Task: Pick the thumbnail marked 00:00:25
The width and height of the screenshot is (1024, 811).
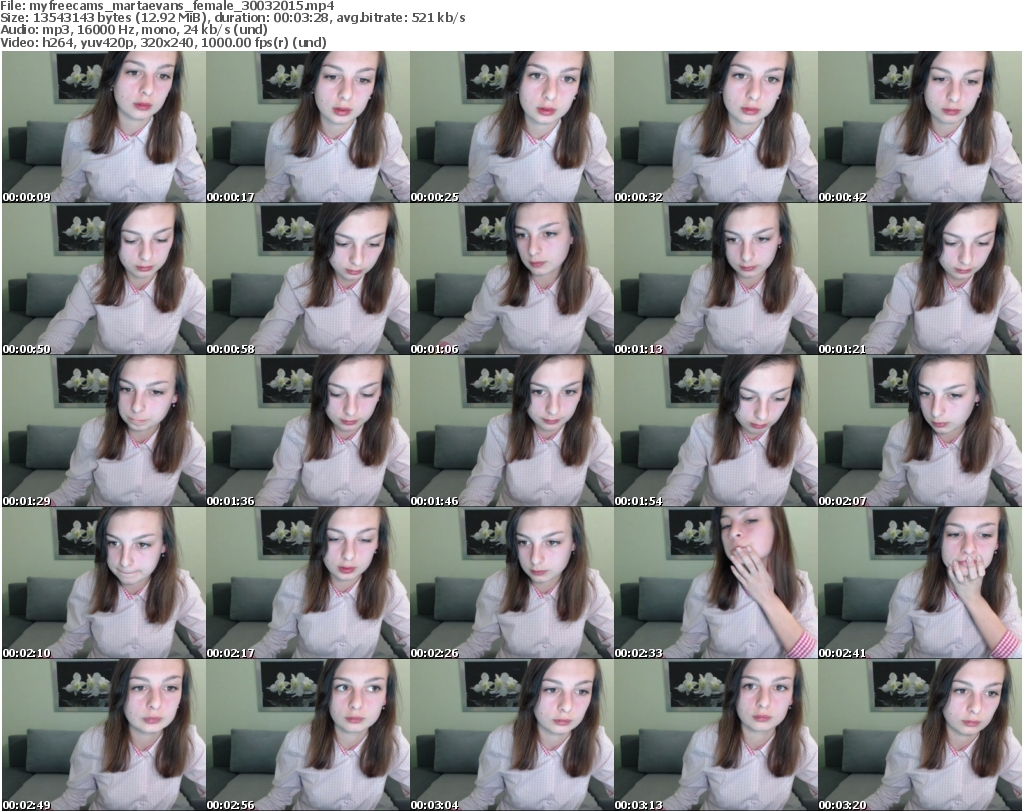Action: coord(511,127)
